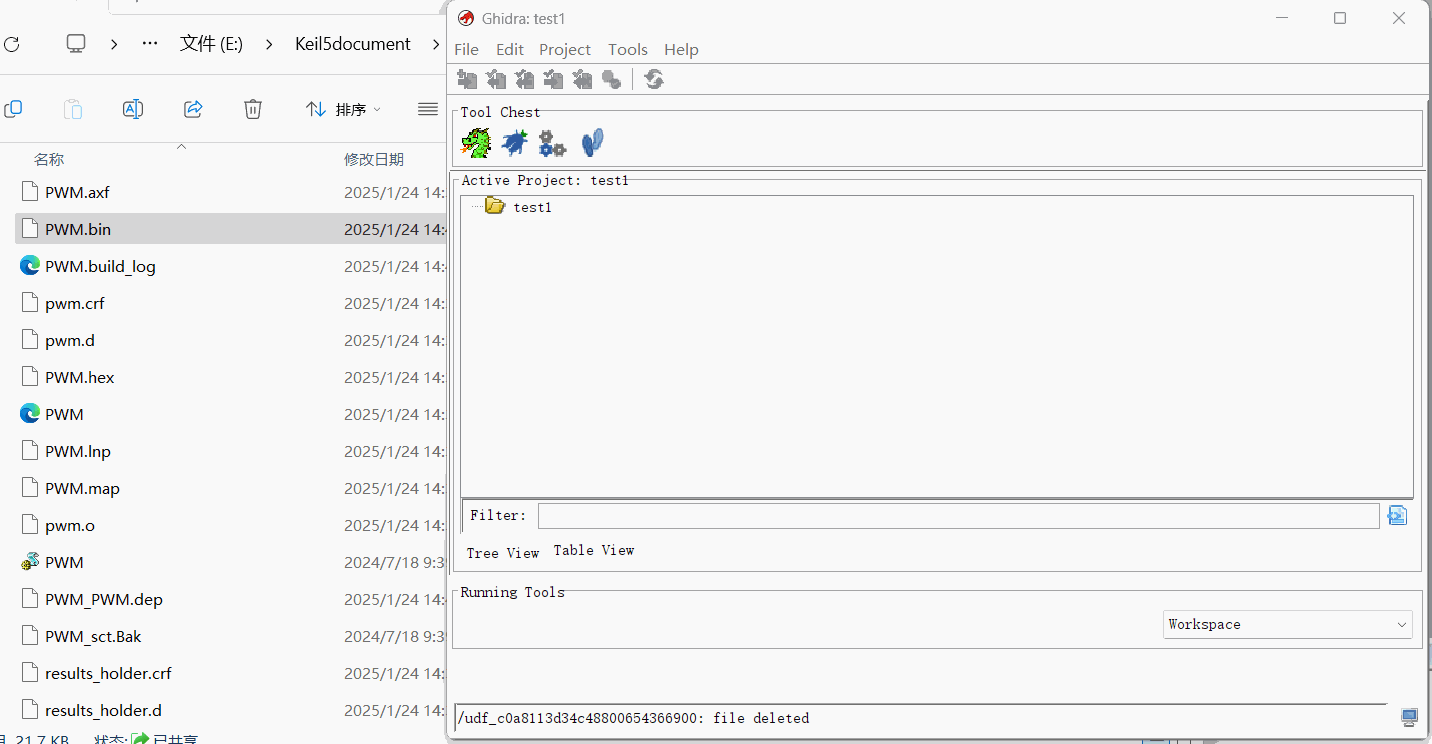Maximize the Ghidra window
The height and width of the screenshot is (744, 1432).
1340,18
